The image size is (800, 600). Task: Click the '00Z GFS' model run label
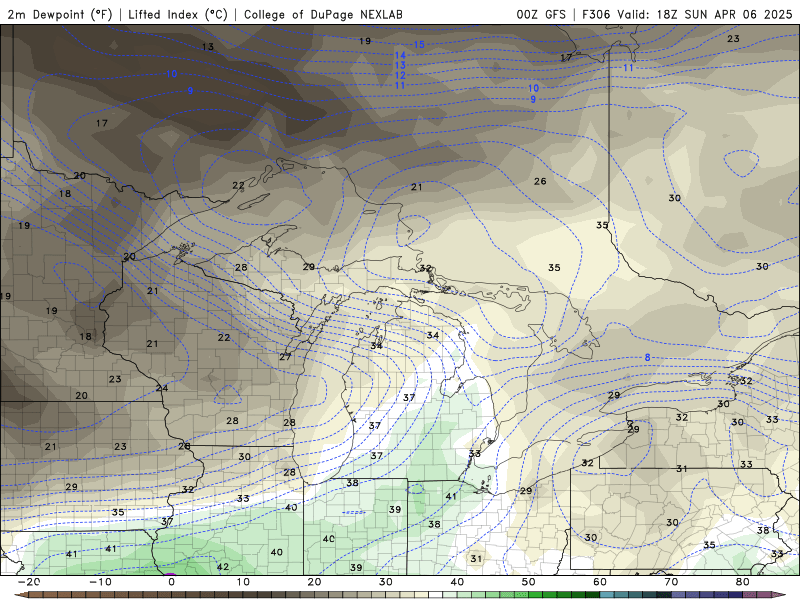(541, 14)
